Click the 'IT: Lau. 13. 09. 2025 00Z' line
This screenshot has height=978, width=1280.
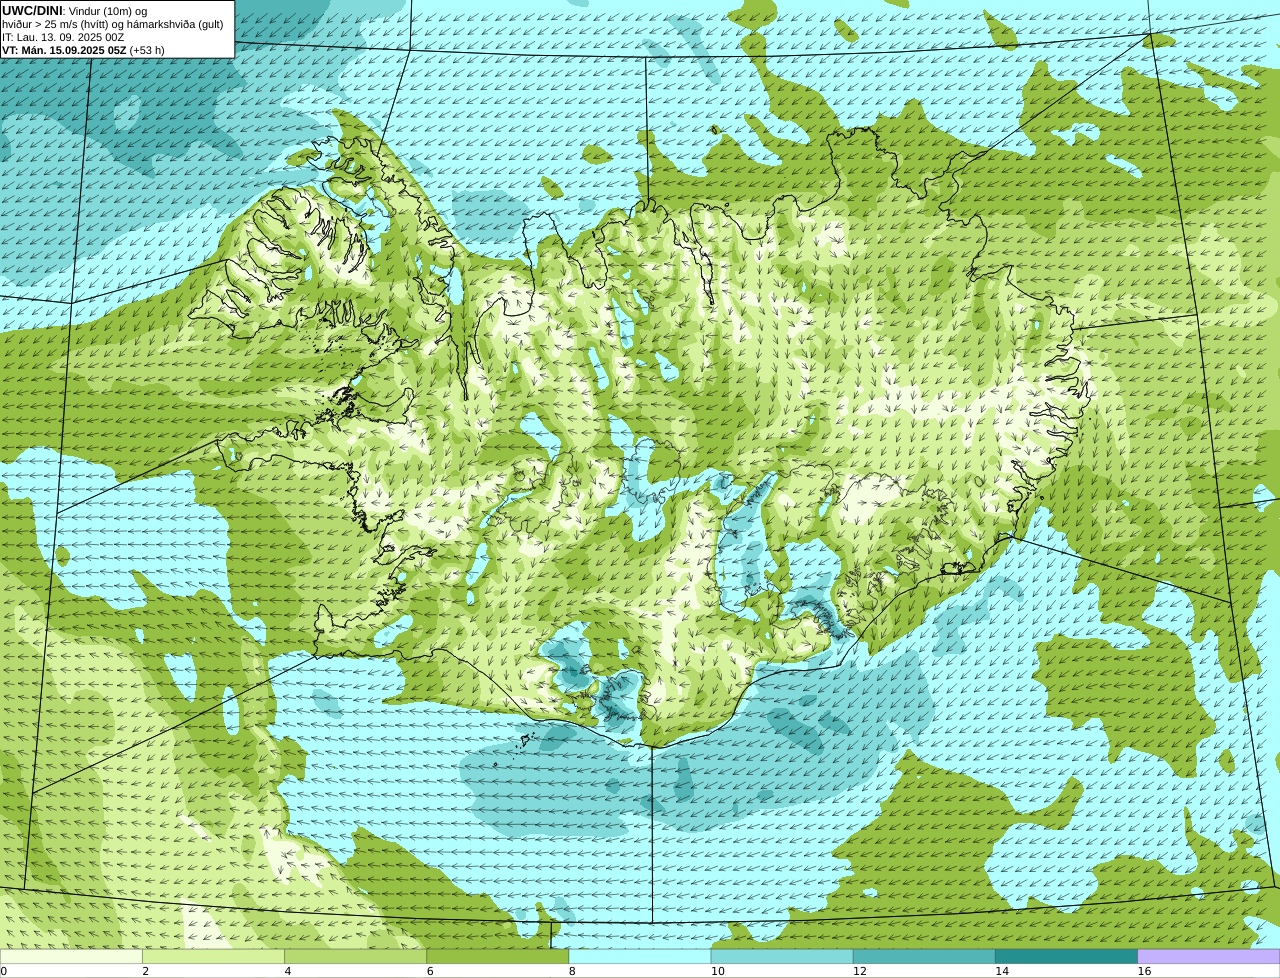[x=64, y=37]
